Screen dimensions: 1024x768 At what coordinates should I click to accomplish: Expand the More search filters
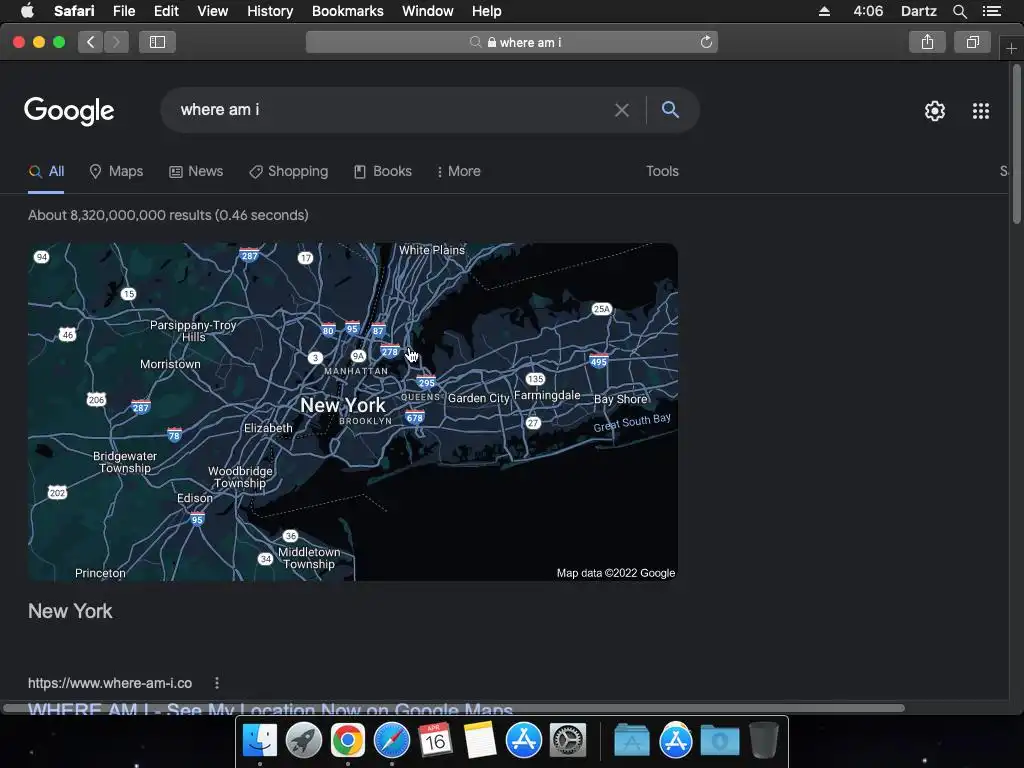(x=458, y=171)
